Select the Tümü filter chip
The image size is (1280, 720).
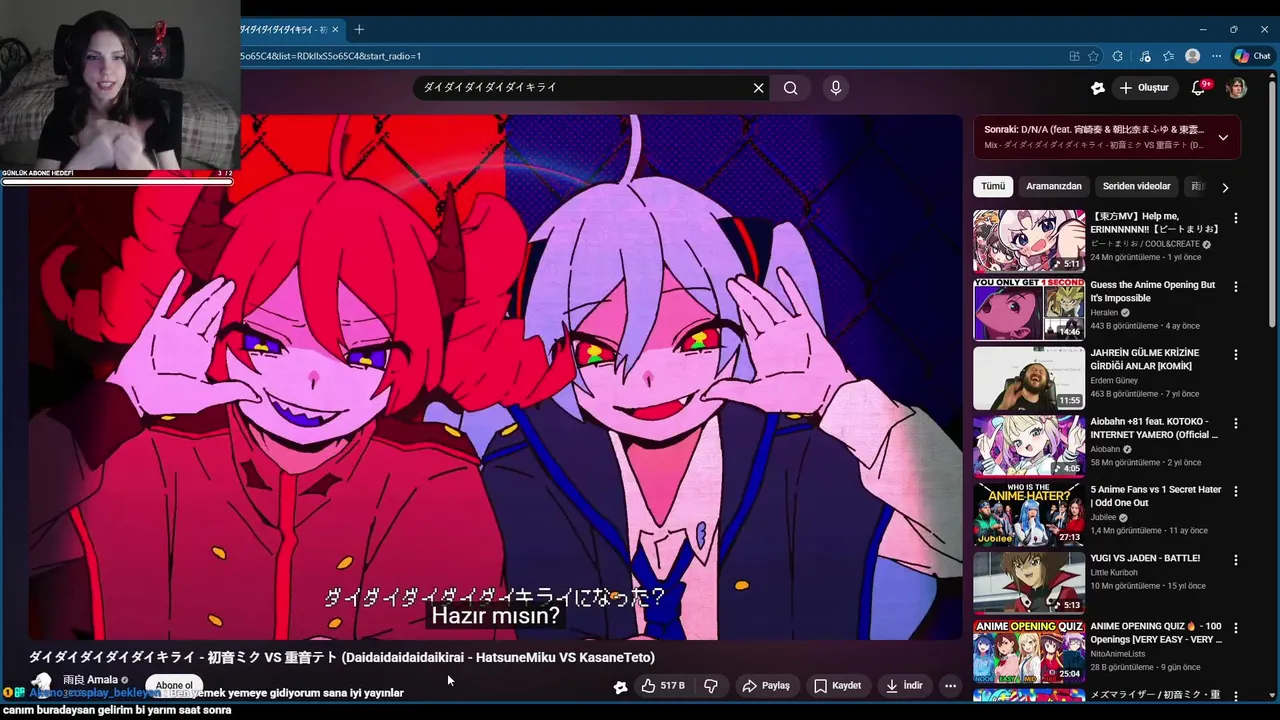pyautogui.click(x=993, y=187)
